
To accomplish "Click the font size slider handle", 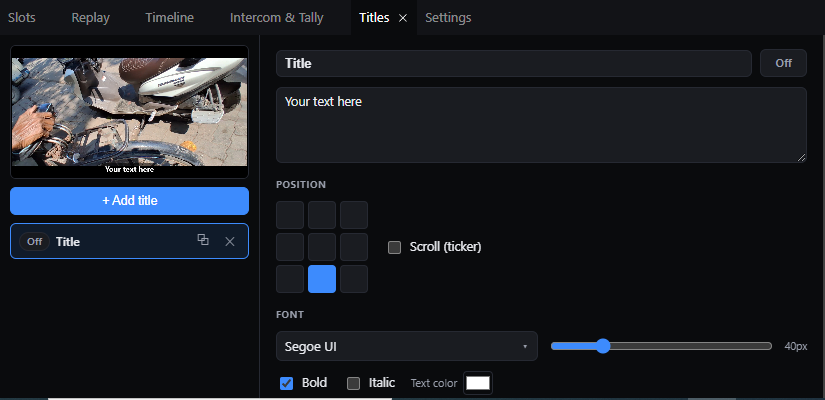I will pos(603,346).
